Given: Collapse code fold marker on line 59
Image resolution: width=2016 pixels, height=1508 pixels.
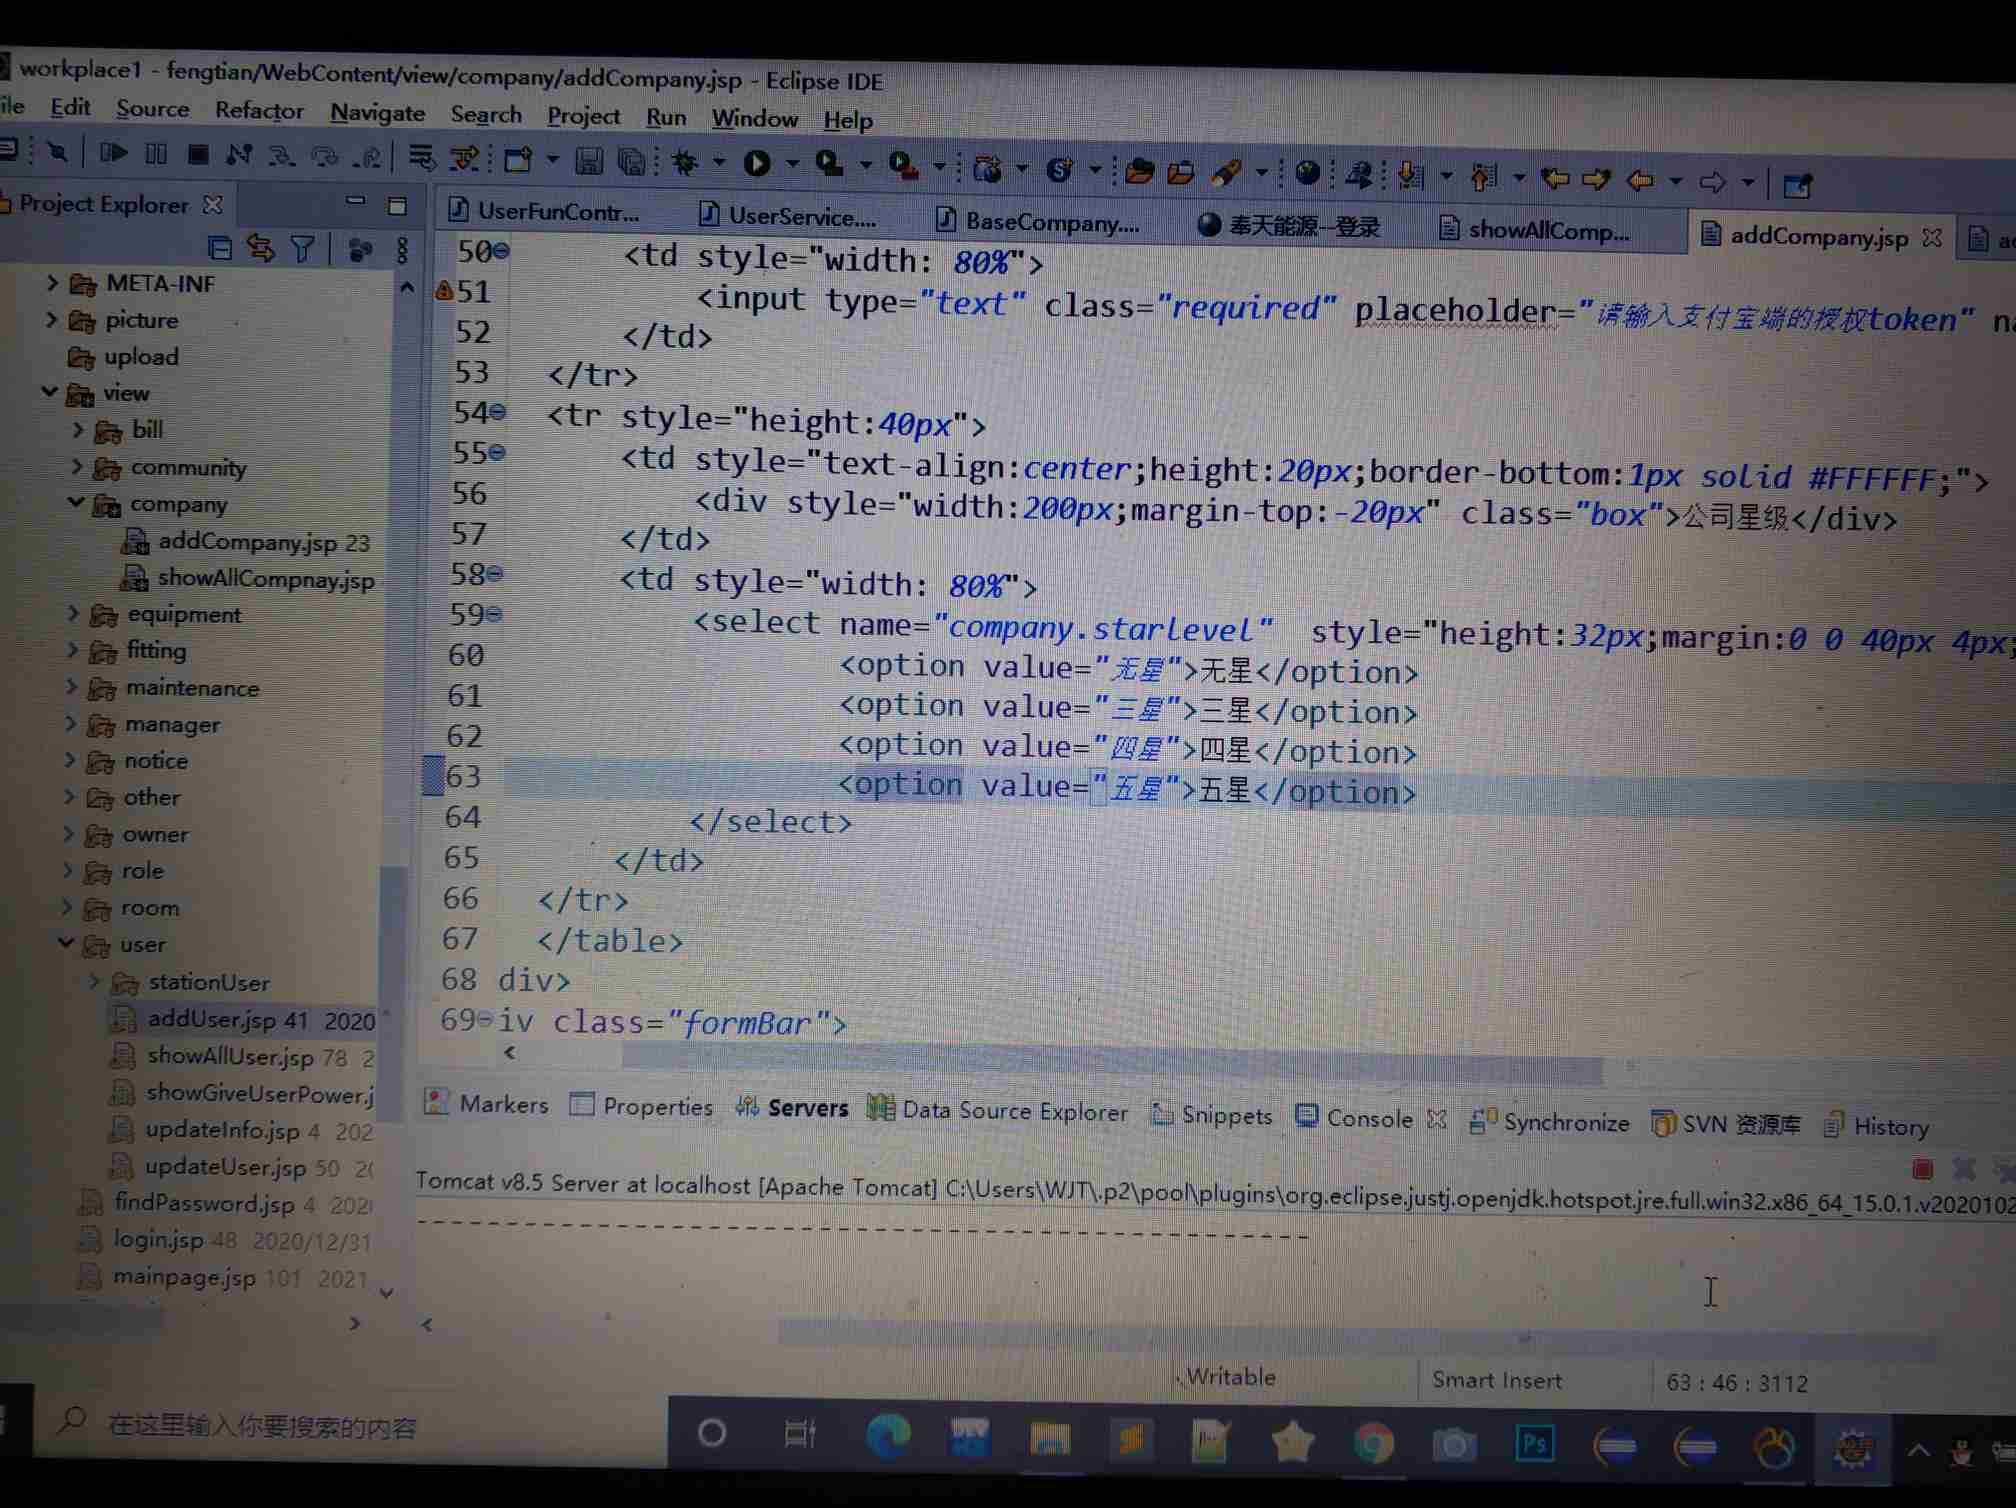Looking at the screenshot, I should click(494, 614).
